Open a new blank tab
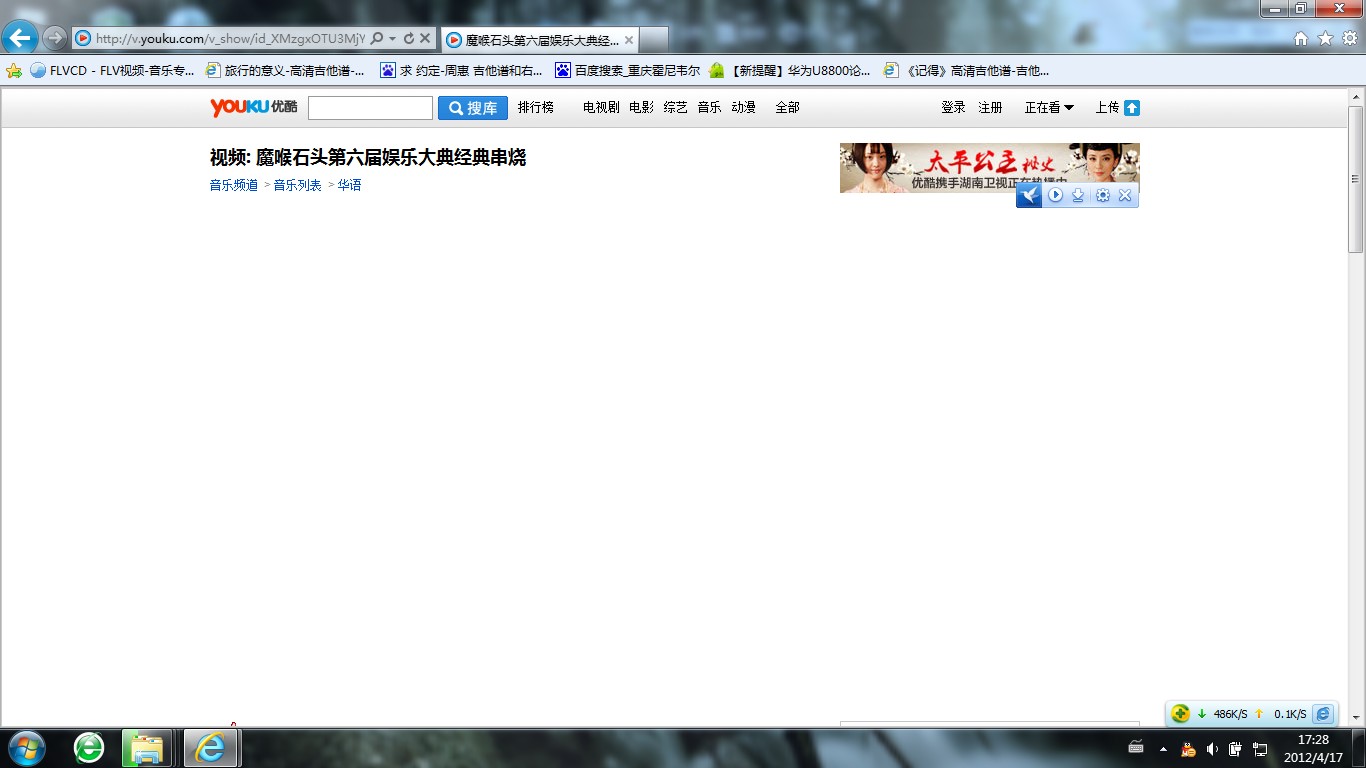 tap(653, 40)
